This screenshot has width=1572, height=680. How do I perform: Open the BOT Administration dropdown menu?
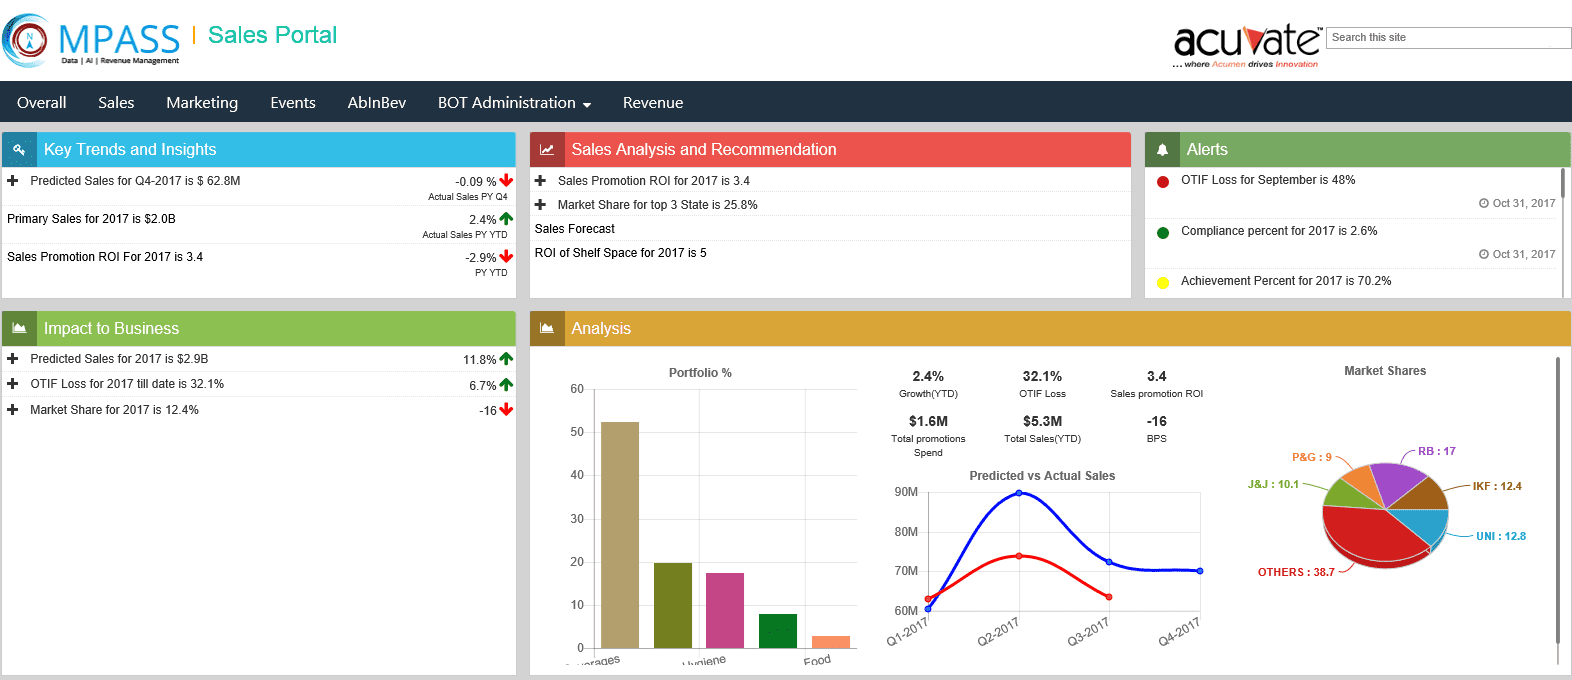(x=514, y=103)
